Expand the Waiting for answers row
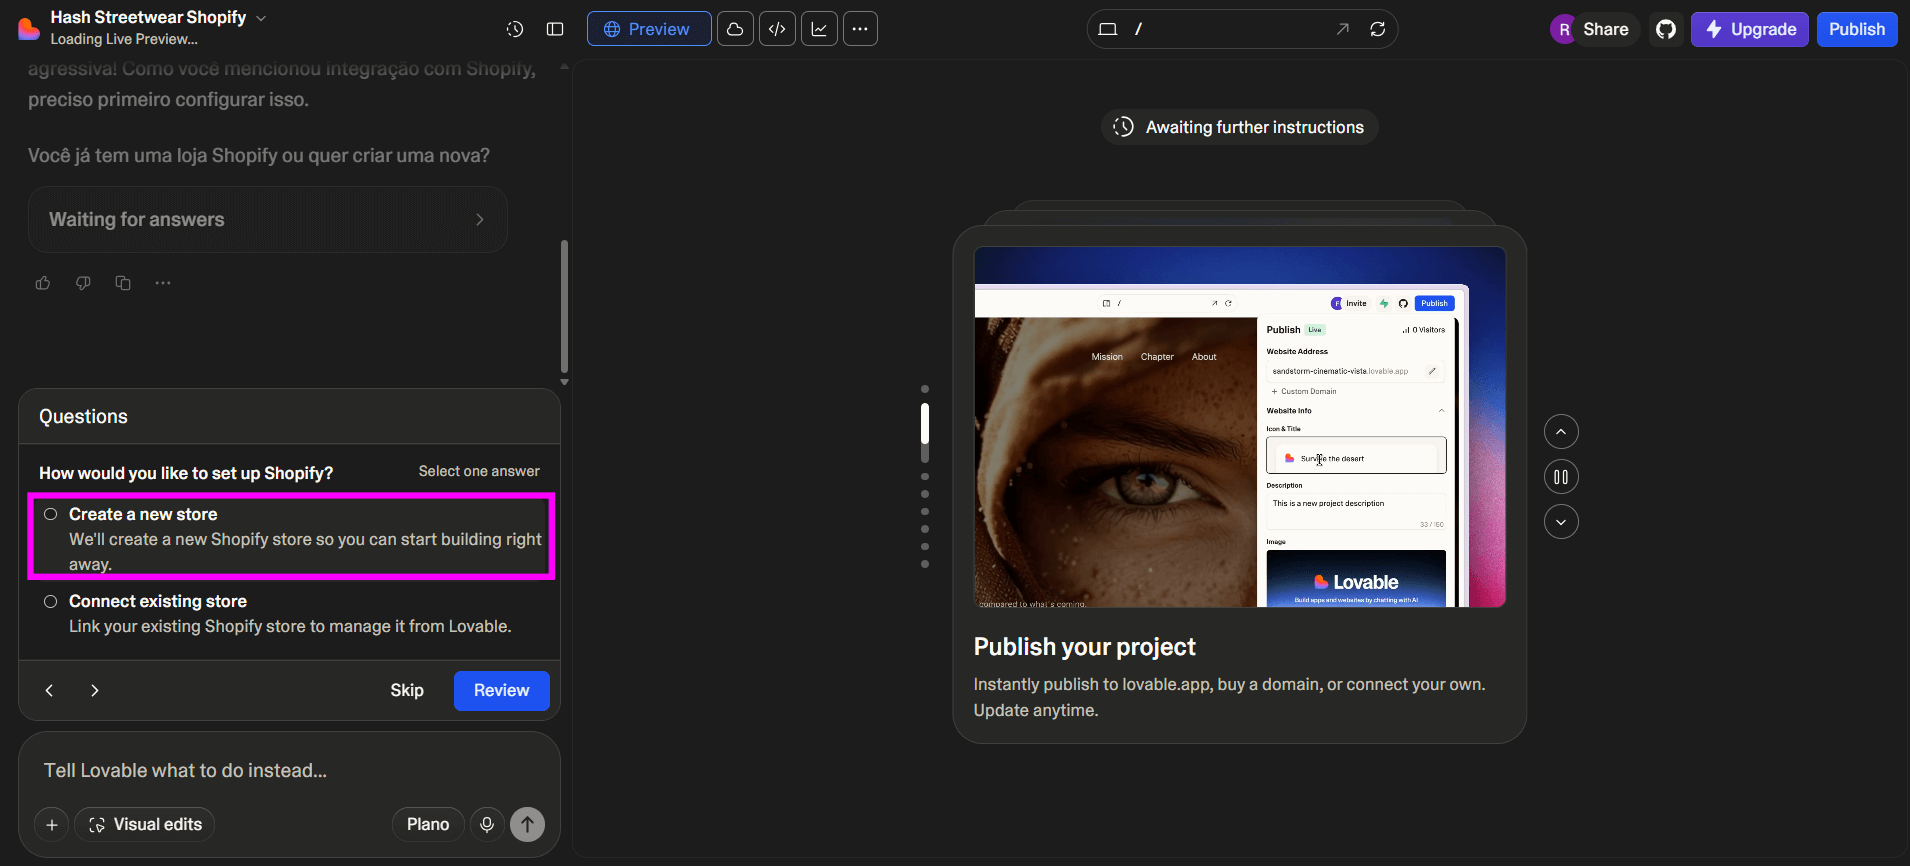The height and width of the screenshot is (866, 1910). [x=268, y=219]
